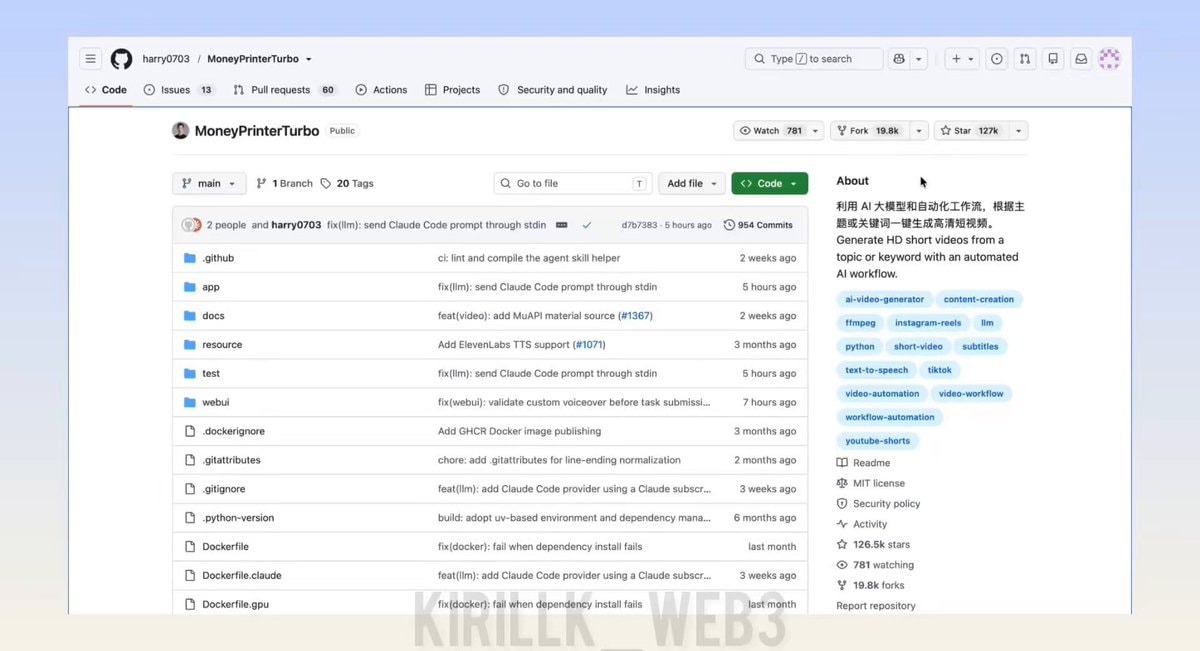Image resolution: width=1200 pixels, height=651 pixels.
Task: Open the repositories icon in header
Action: click(x=1053, y=59)
